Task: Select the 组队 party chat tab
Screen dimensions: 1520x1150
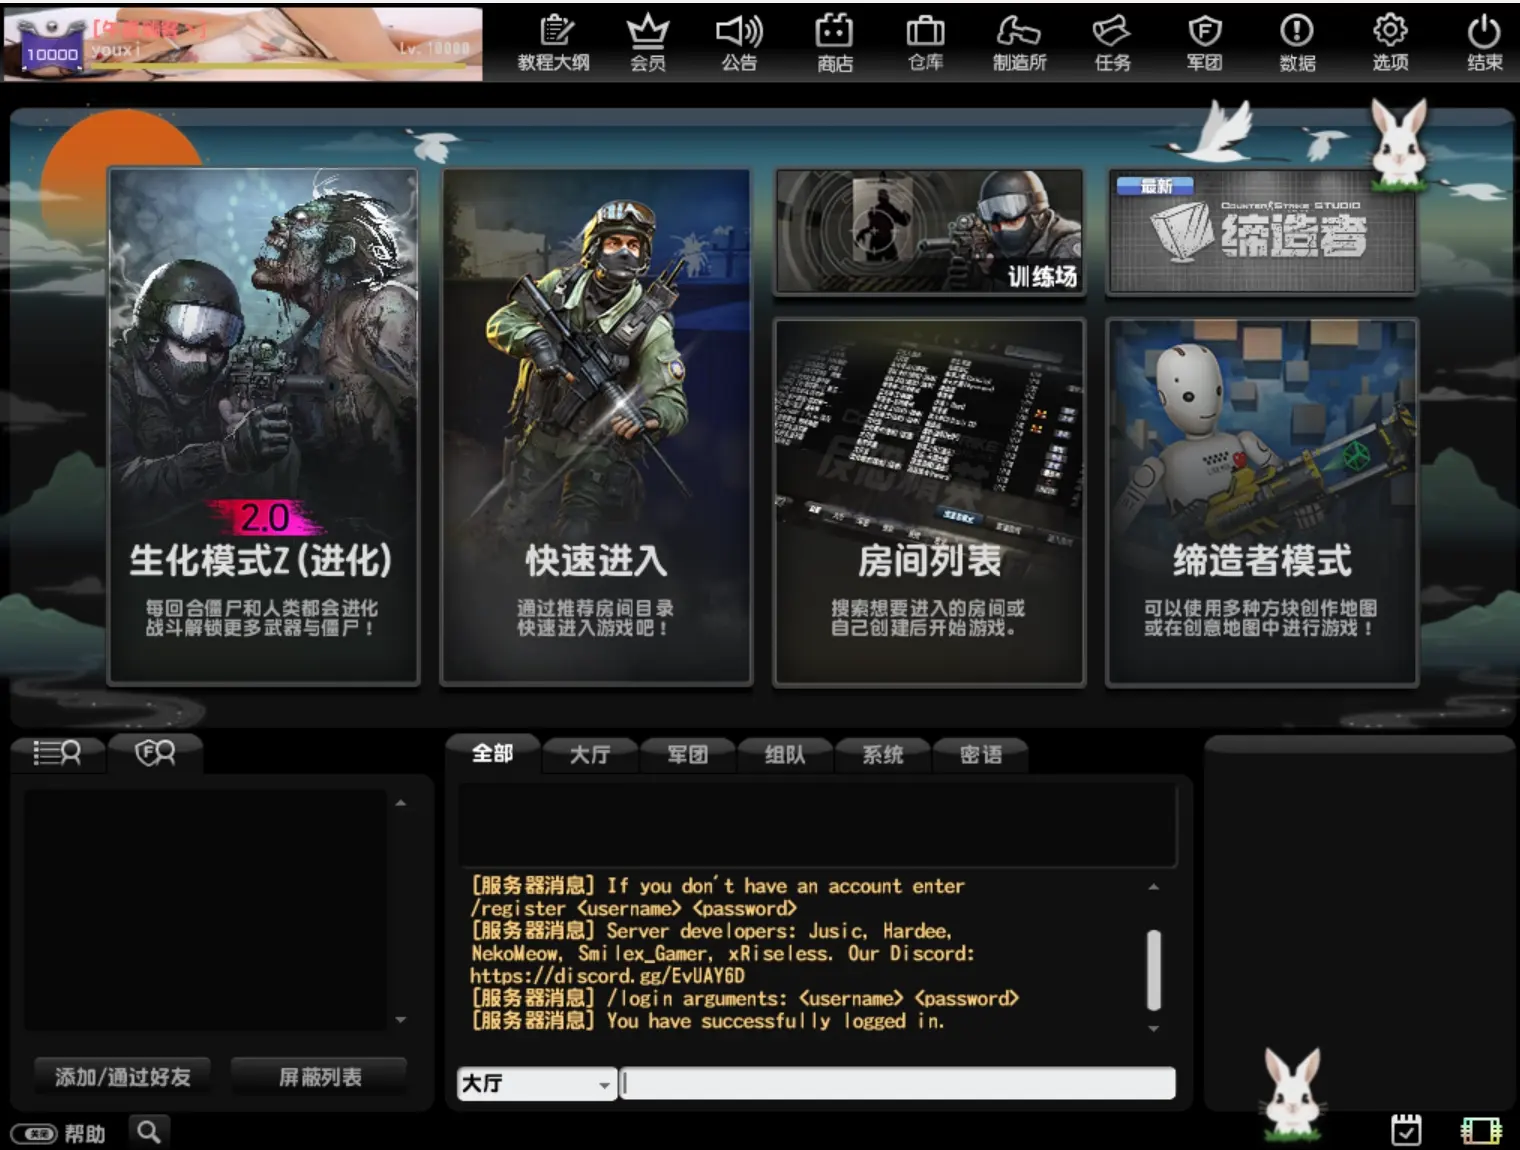Action: 785,754
